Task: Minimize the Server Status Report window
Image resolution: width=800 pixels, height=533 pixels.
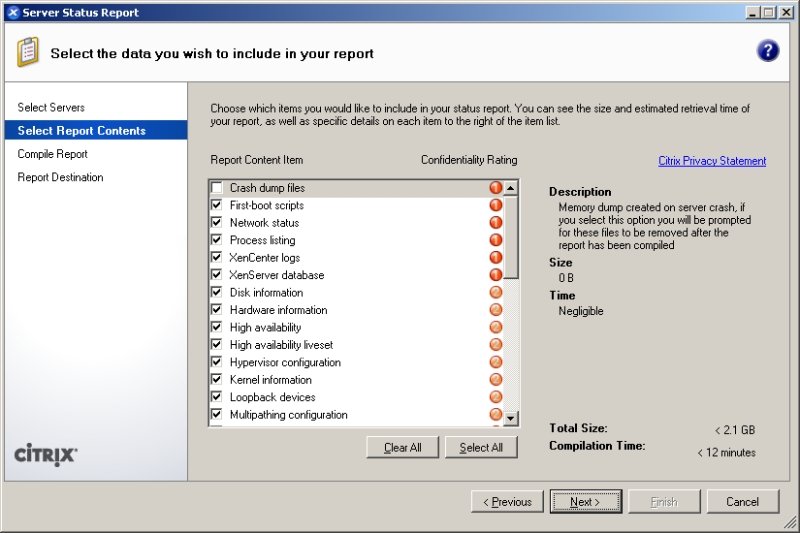Action: point(752,13)
